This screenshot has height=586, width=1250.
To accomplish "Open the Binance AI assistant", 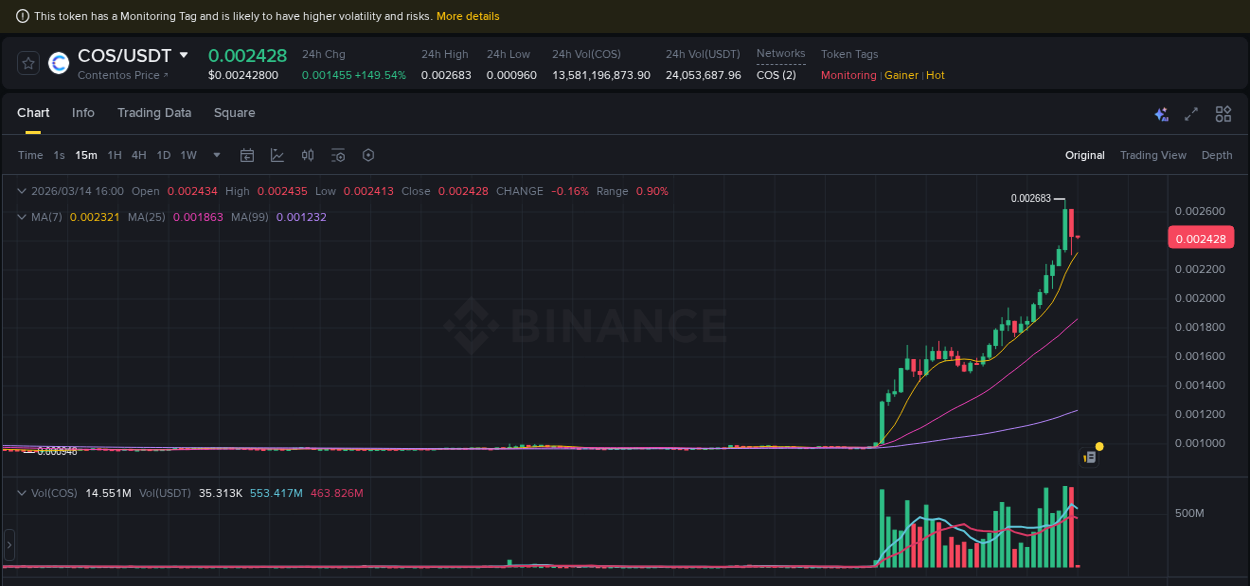I will 1161,114.
